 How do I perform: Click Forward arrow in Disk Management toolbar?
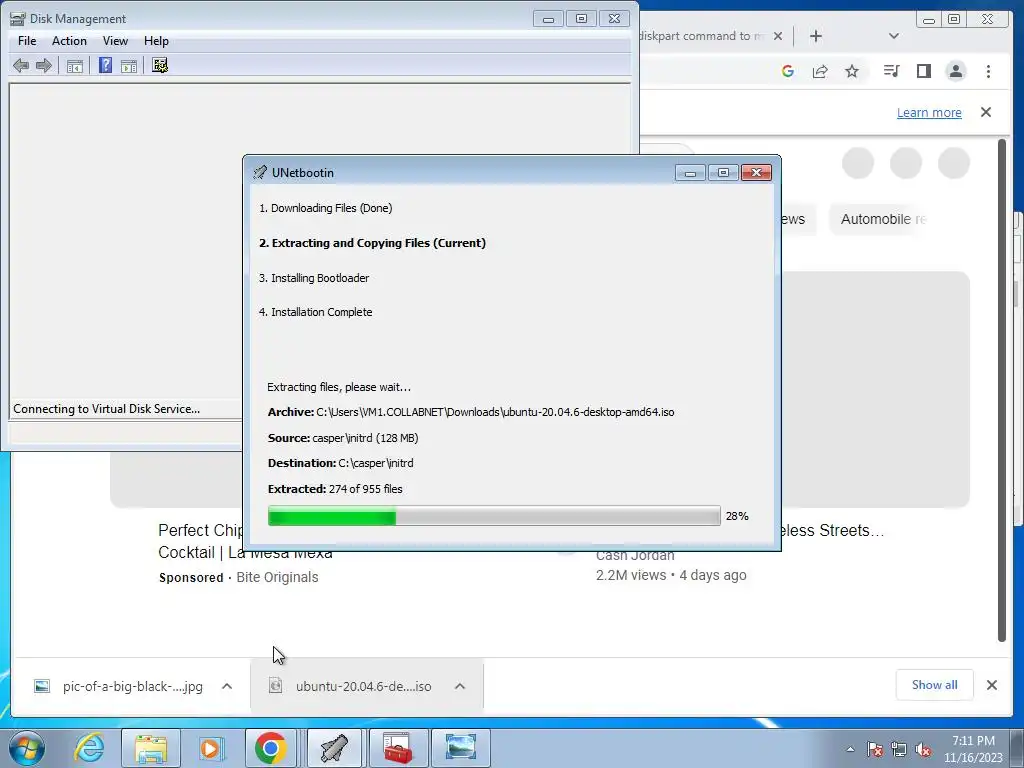coord(44,65)
